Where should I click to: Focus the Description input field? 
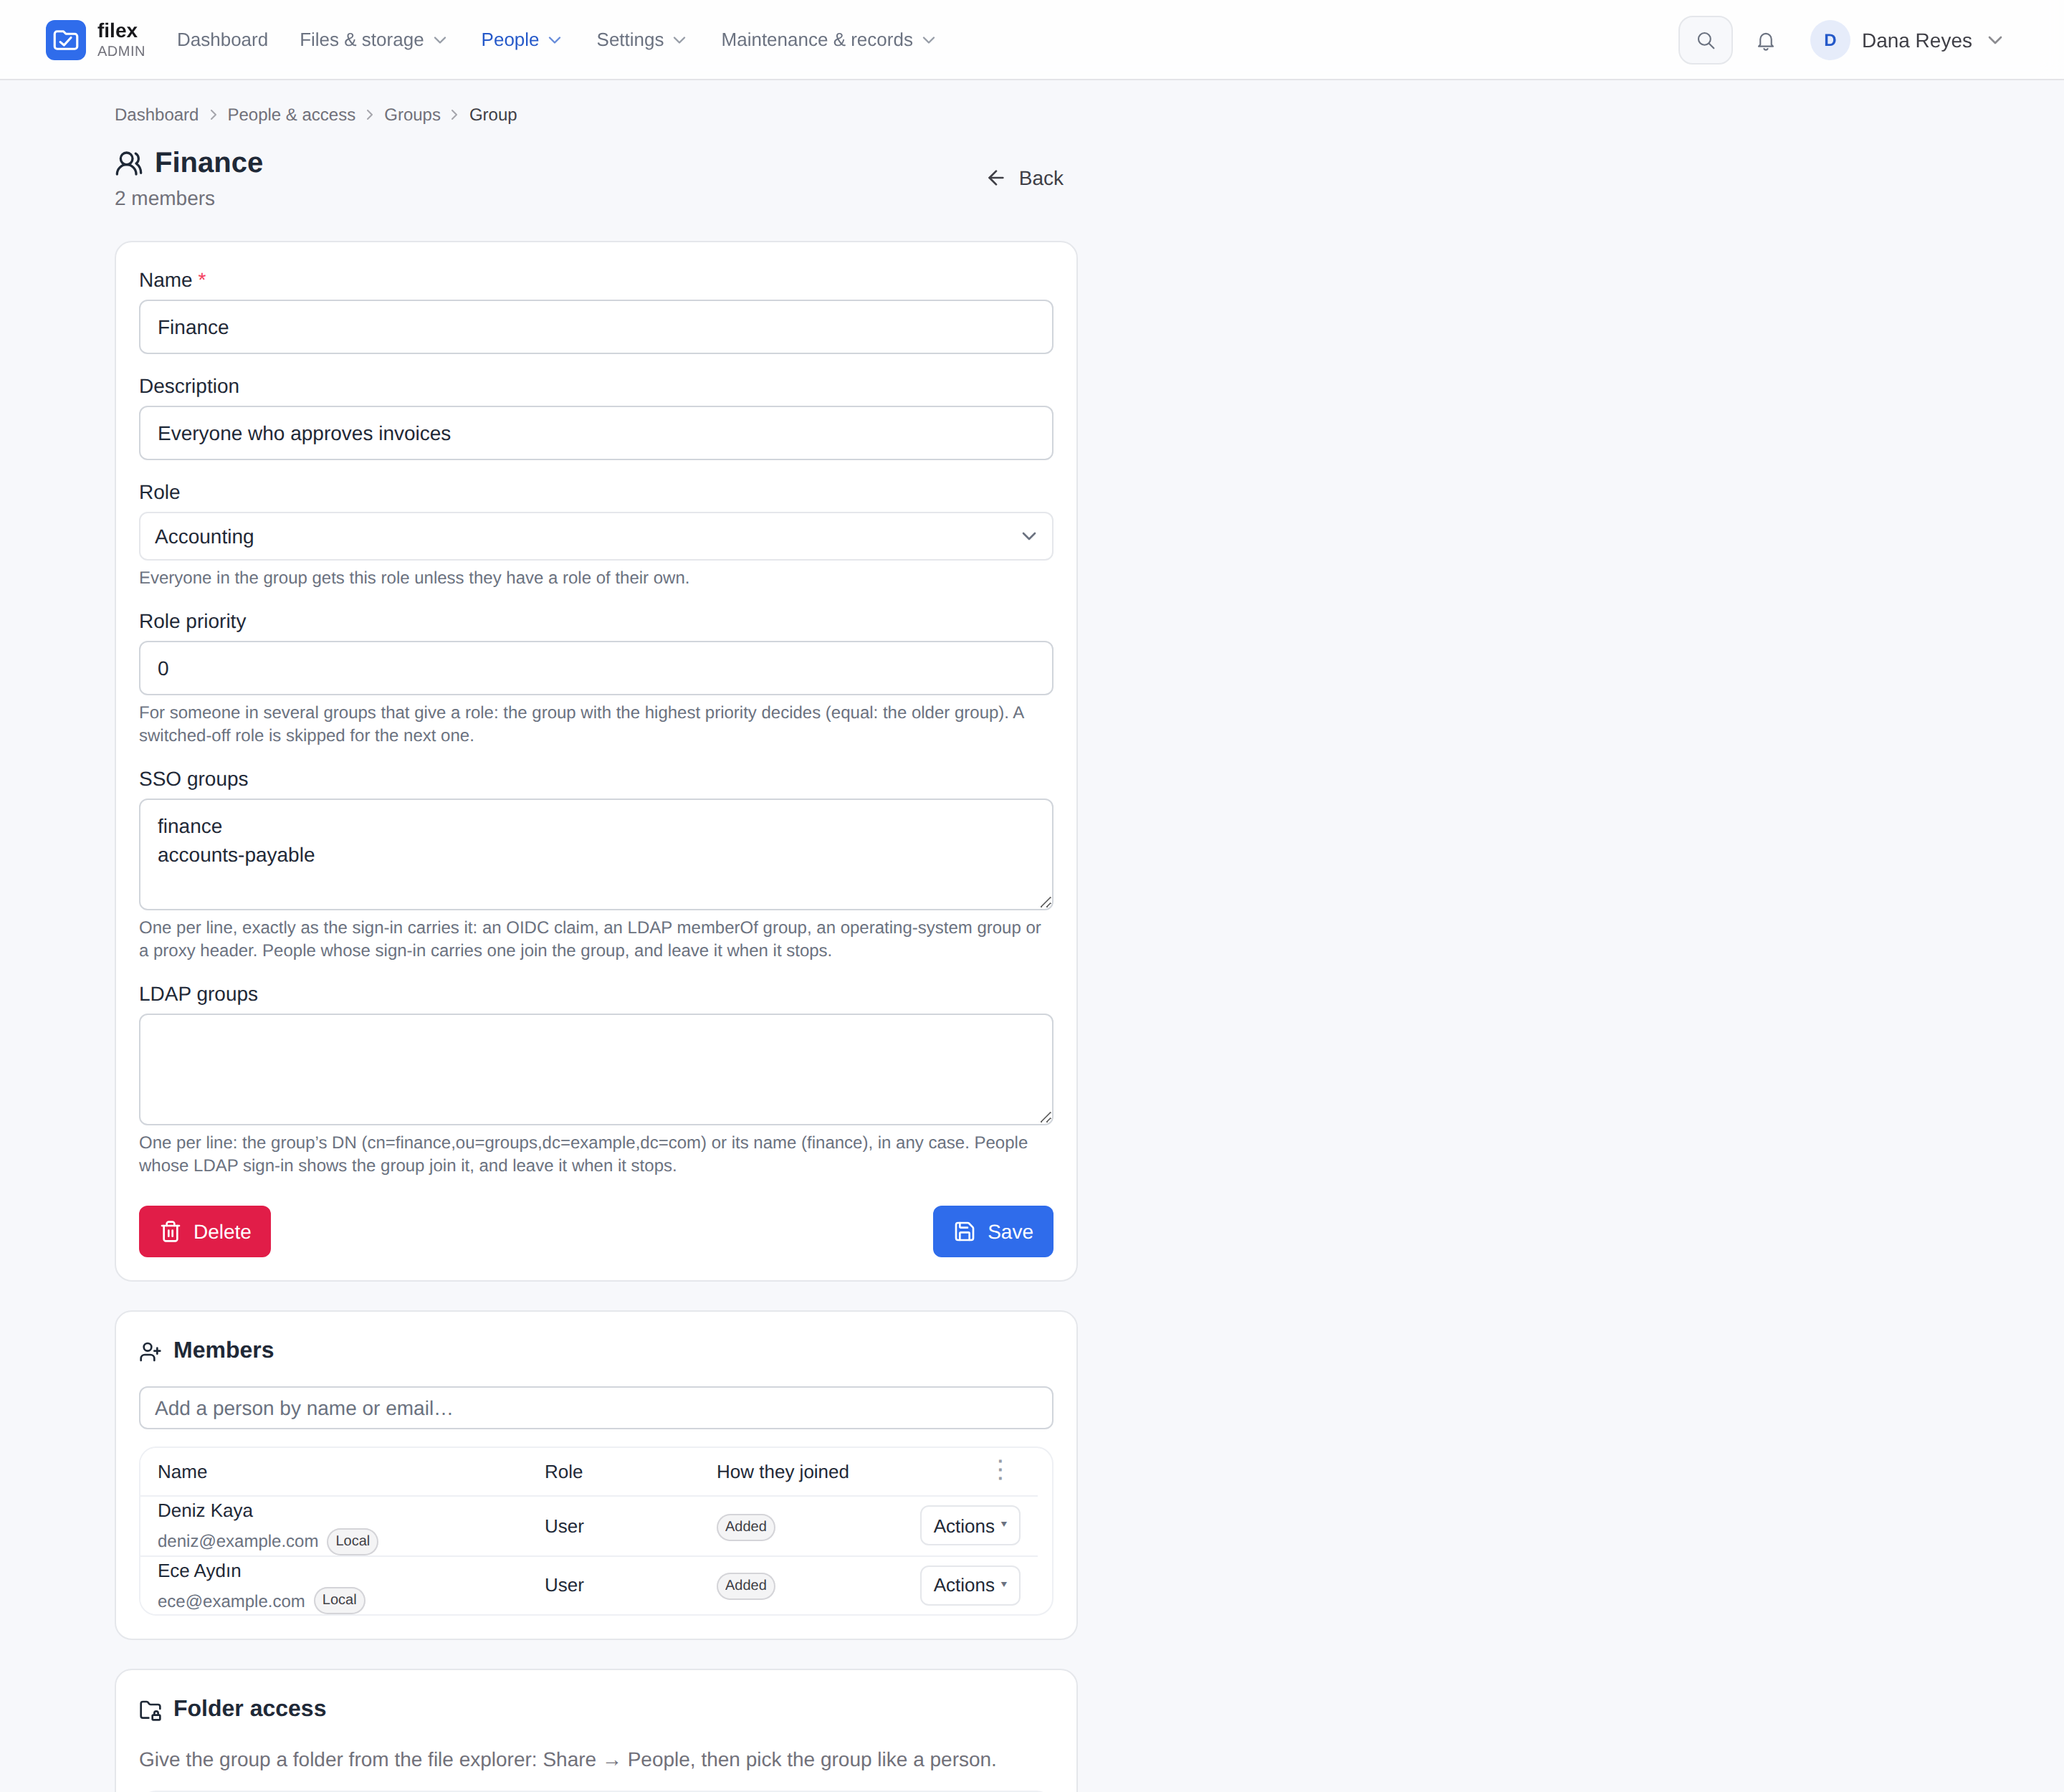click(596, 433)
